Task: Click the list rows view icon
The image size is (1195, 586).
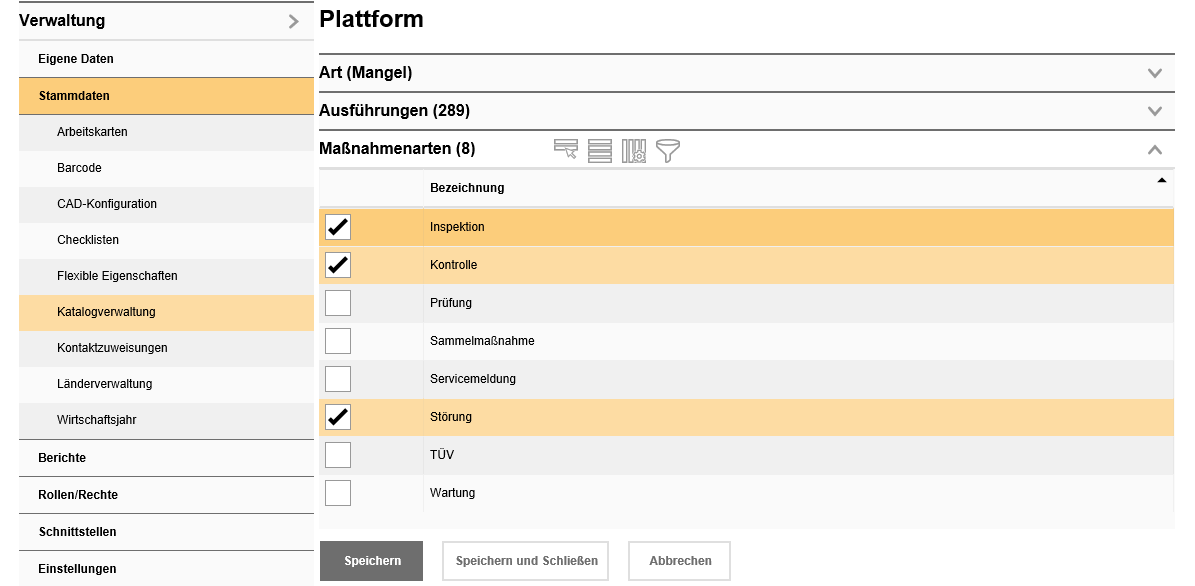Action: (600, 151)
